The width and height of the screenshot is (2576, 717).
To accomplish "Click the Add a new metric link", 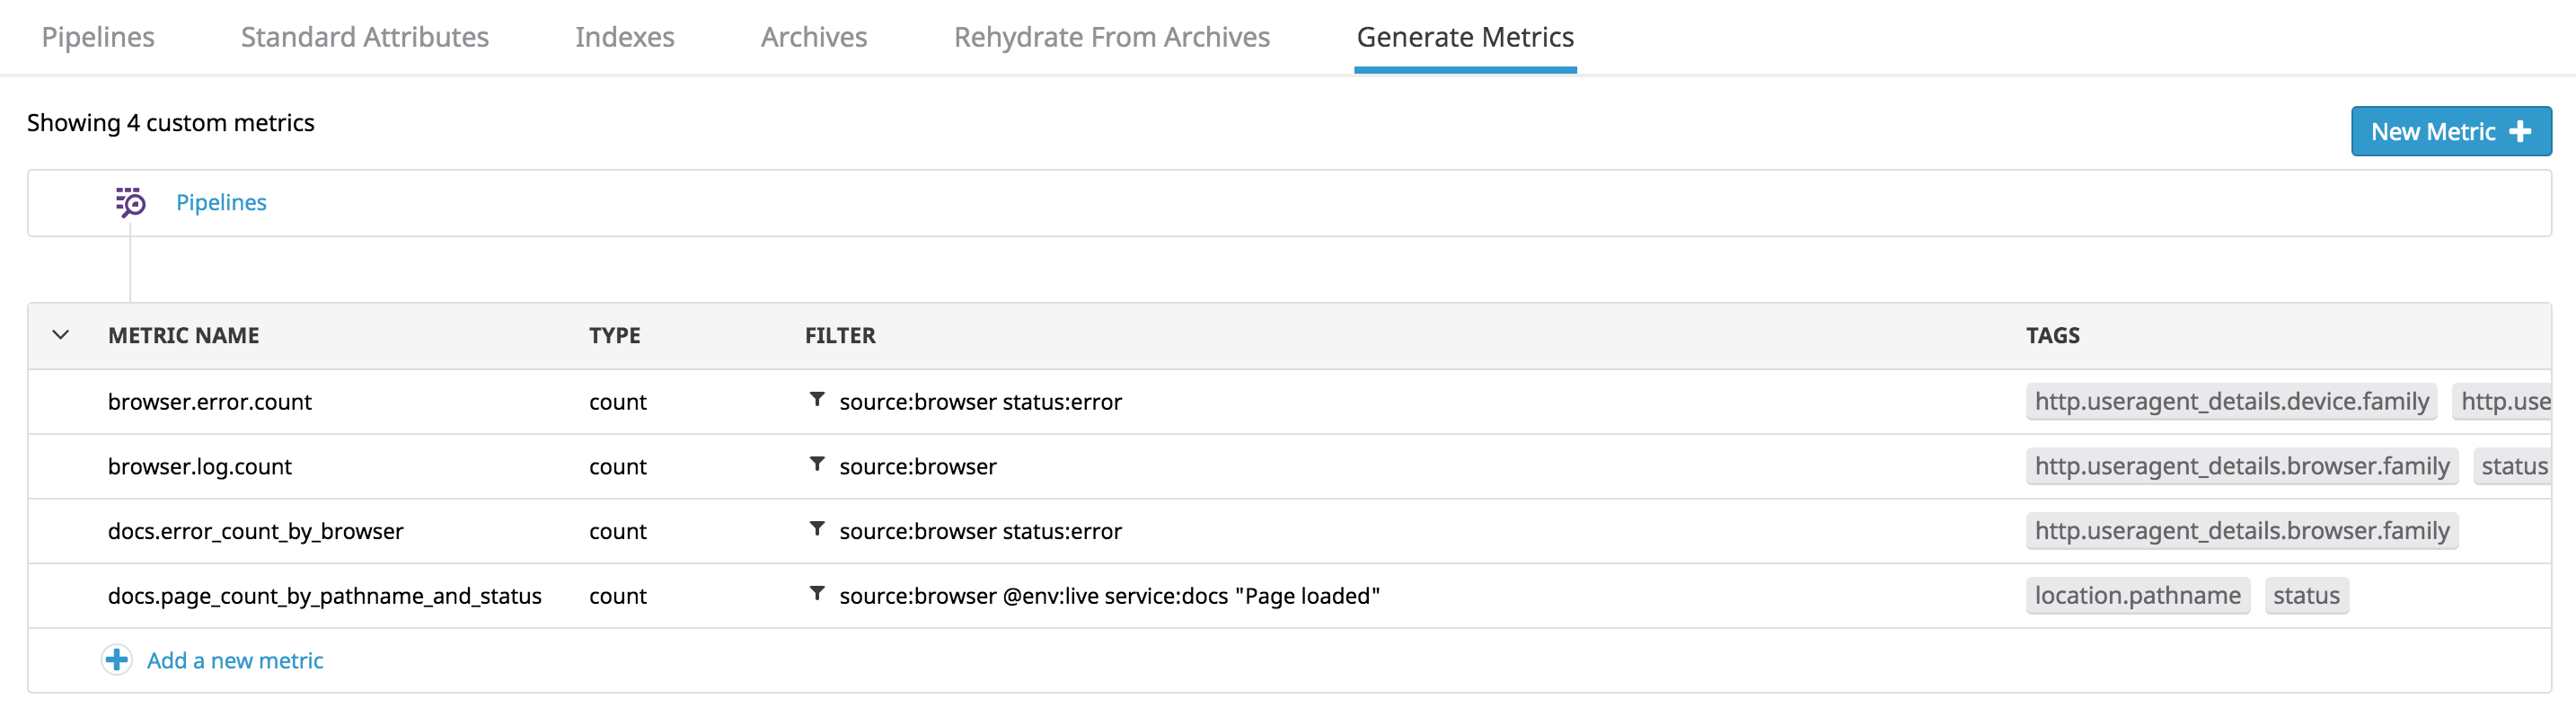I will [234, 660].
